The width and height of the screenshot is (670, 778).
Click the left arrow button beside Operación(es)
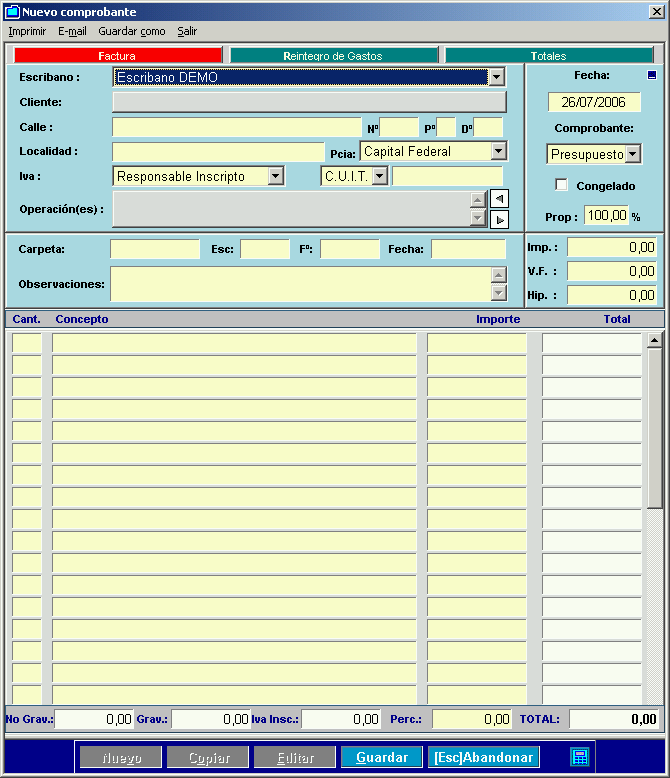click(x=499, y=199)
